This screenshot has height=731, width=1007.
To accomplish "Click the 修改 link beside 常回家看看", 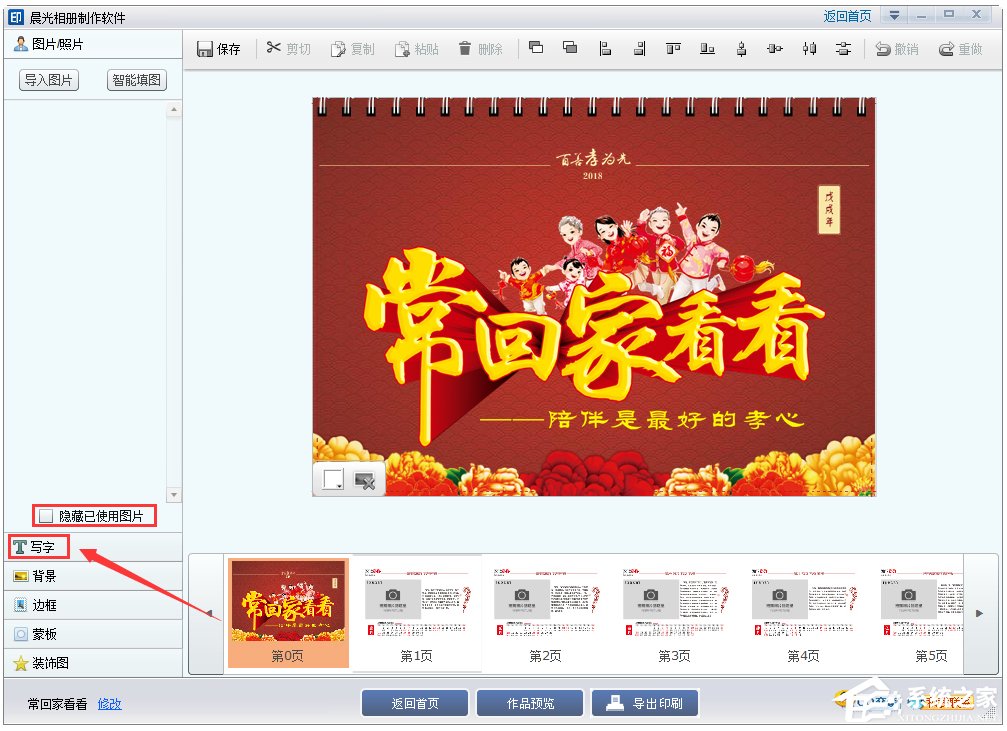I will pos(109,704).
